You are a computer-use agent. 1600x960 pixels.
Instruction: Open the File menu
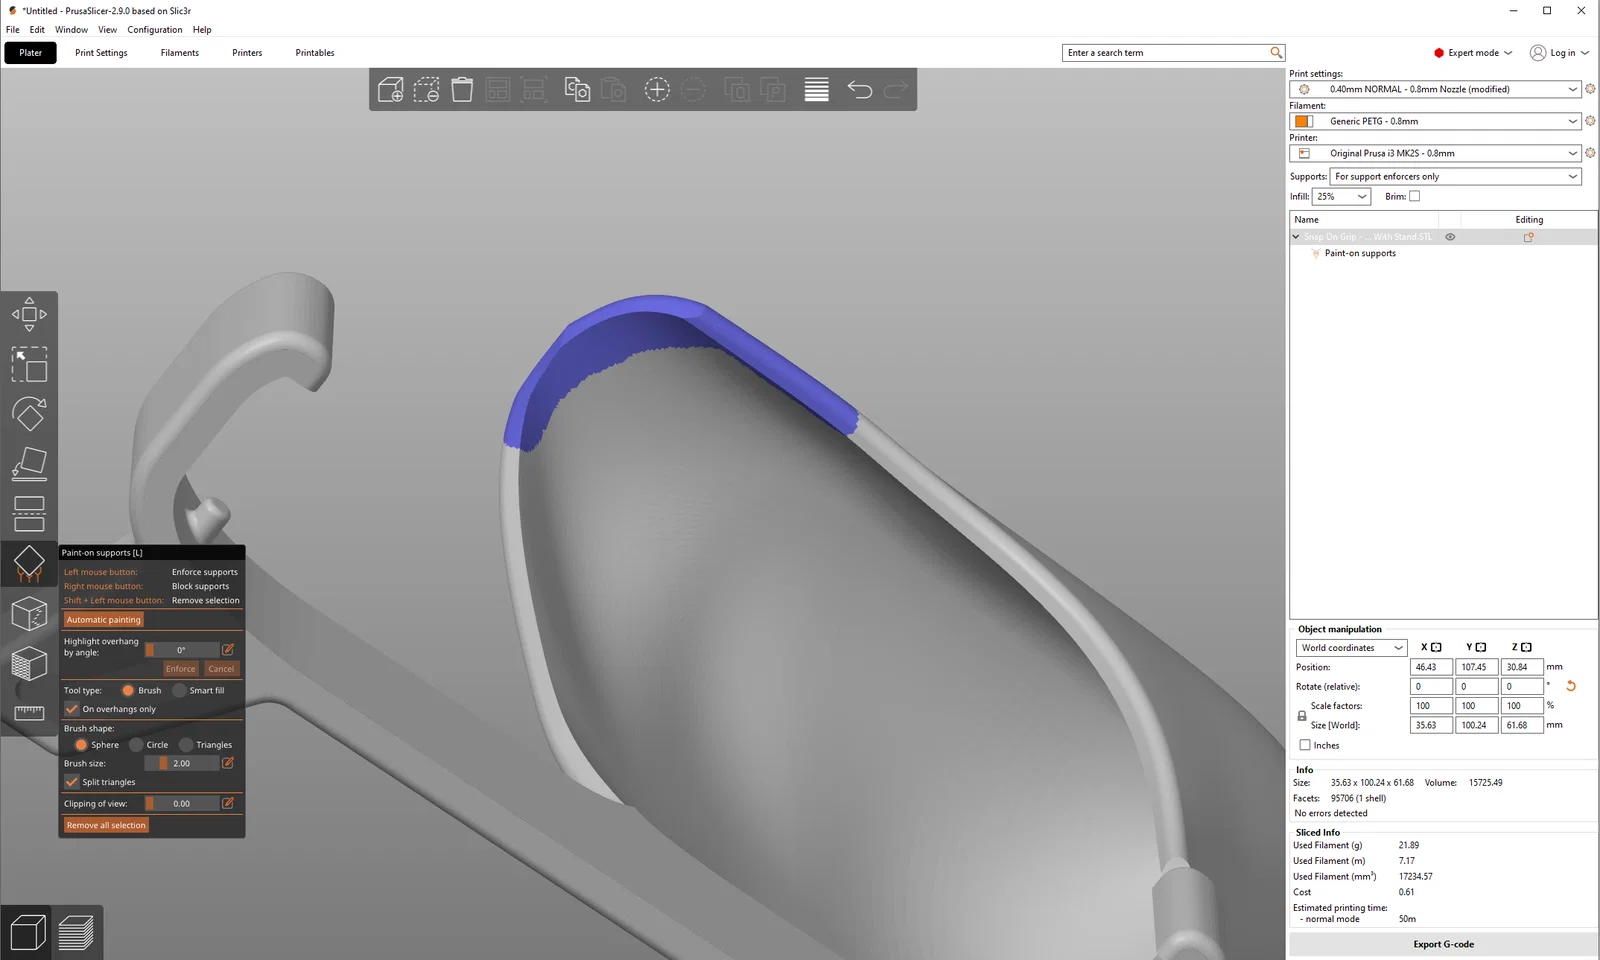click(12, 30)
